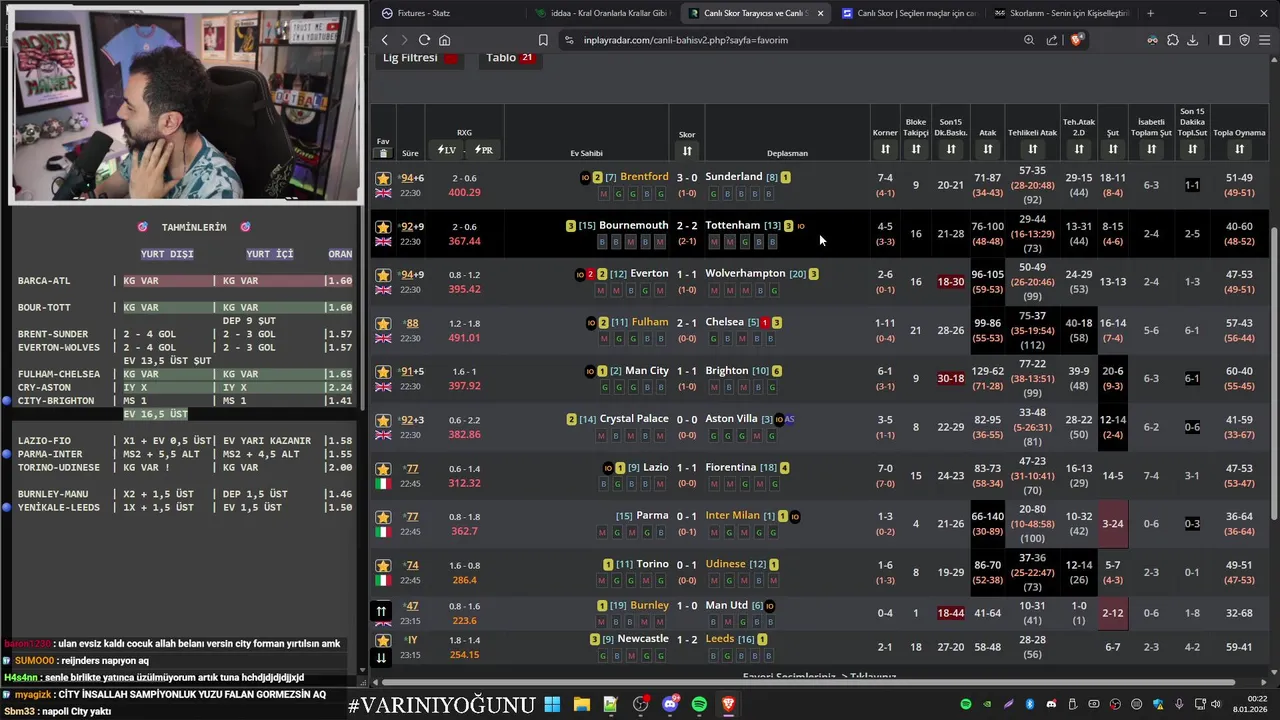Jump to top with the double up-arrow button
1280x720 pixels.
tap(381, 610)
